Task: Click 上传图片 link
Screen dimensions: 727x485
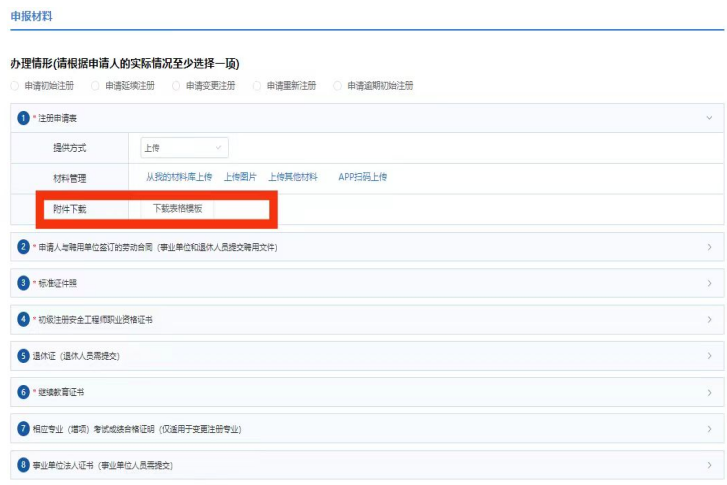Action: click(240, 177)
